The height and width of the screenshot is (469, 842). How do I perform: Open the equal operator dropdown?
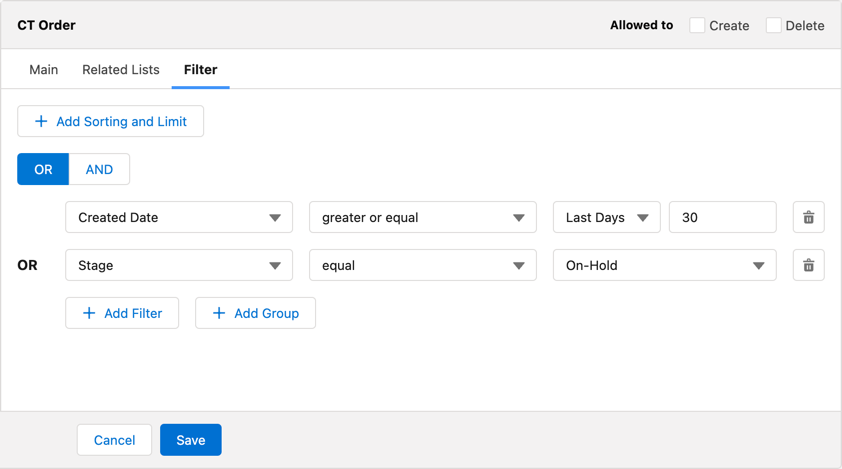point(423,265)
